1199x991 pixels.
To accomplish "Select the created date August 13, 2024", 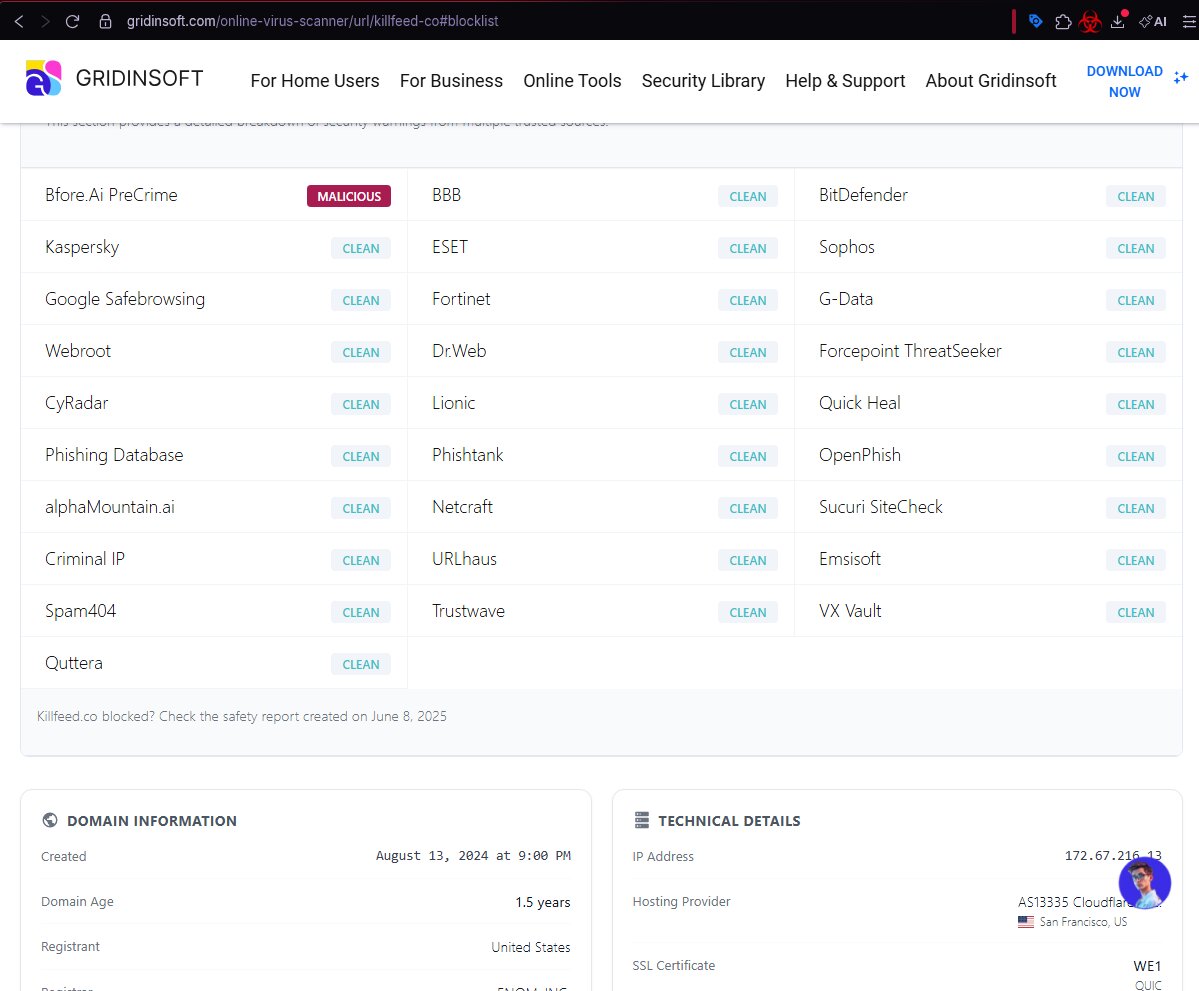I will [473, 856].
